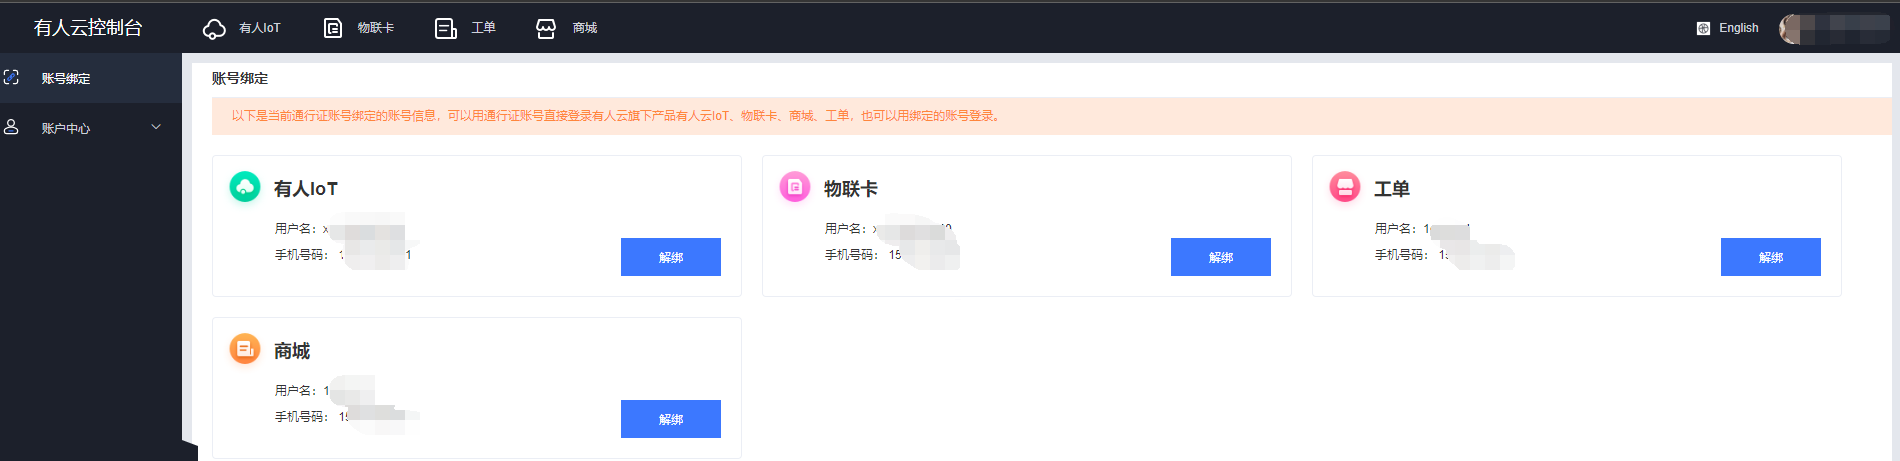Open the 账号绑定 sidebar menu item
Viewport: 1900px width, 461px height.
point(66,78)
